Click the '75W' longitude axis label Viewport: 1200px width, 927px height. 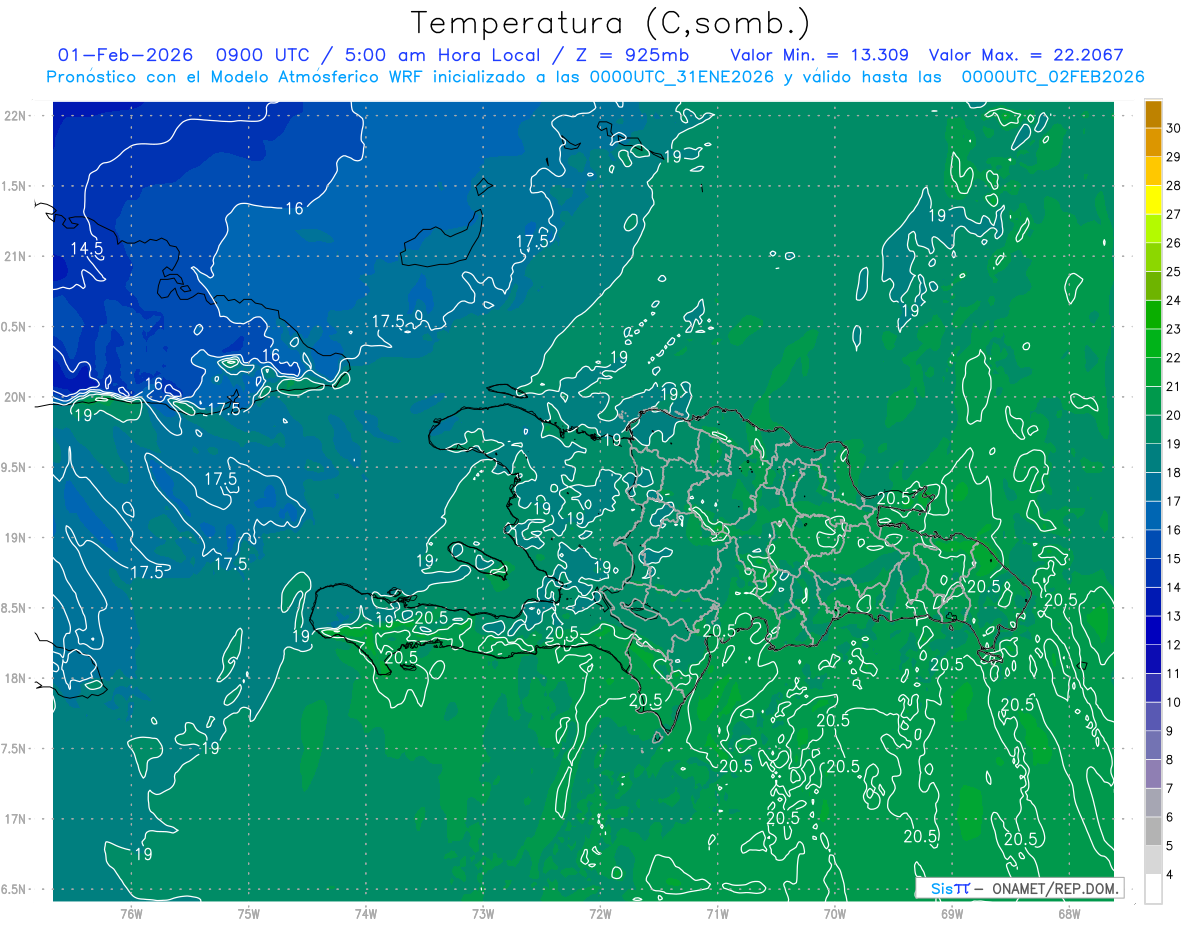pyautogui.click(x=249, y=913)
